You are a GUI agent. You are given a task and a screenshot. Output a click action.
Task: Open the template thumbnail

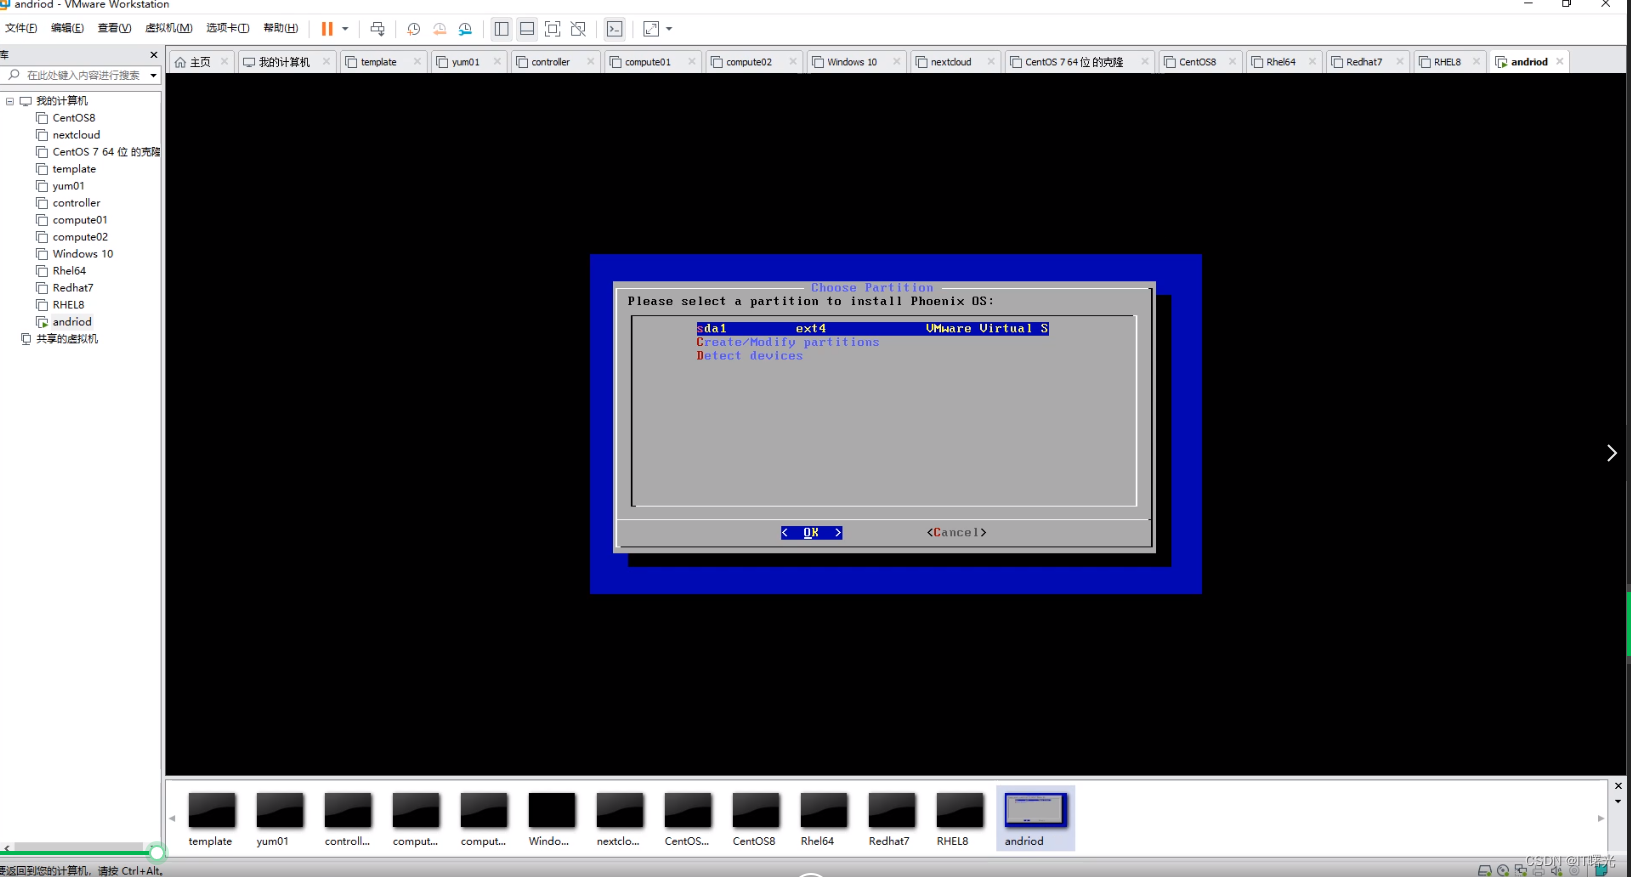pyautogui.click(x=211, y=819)
